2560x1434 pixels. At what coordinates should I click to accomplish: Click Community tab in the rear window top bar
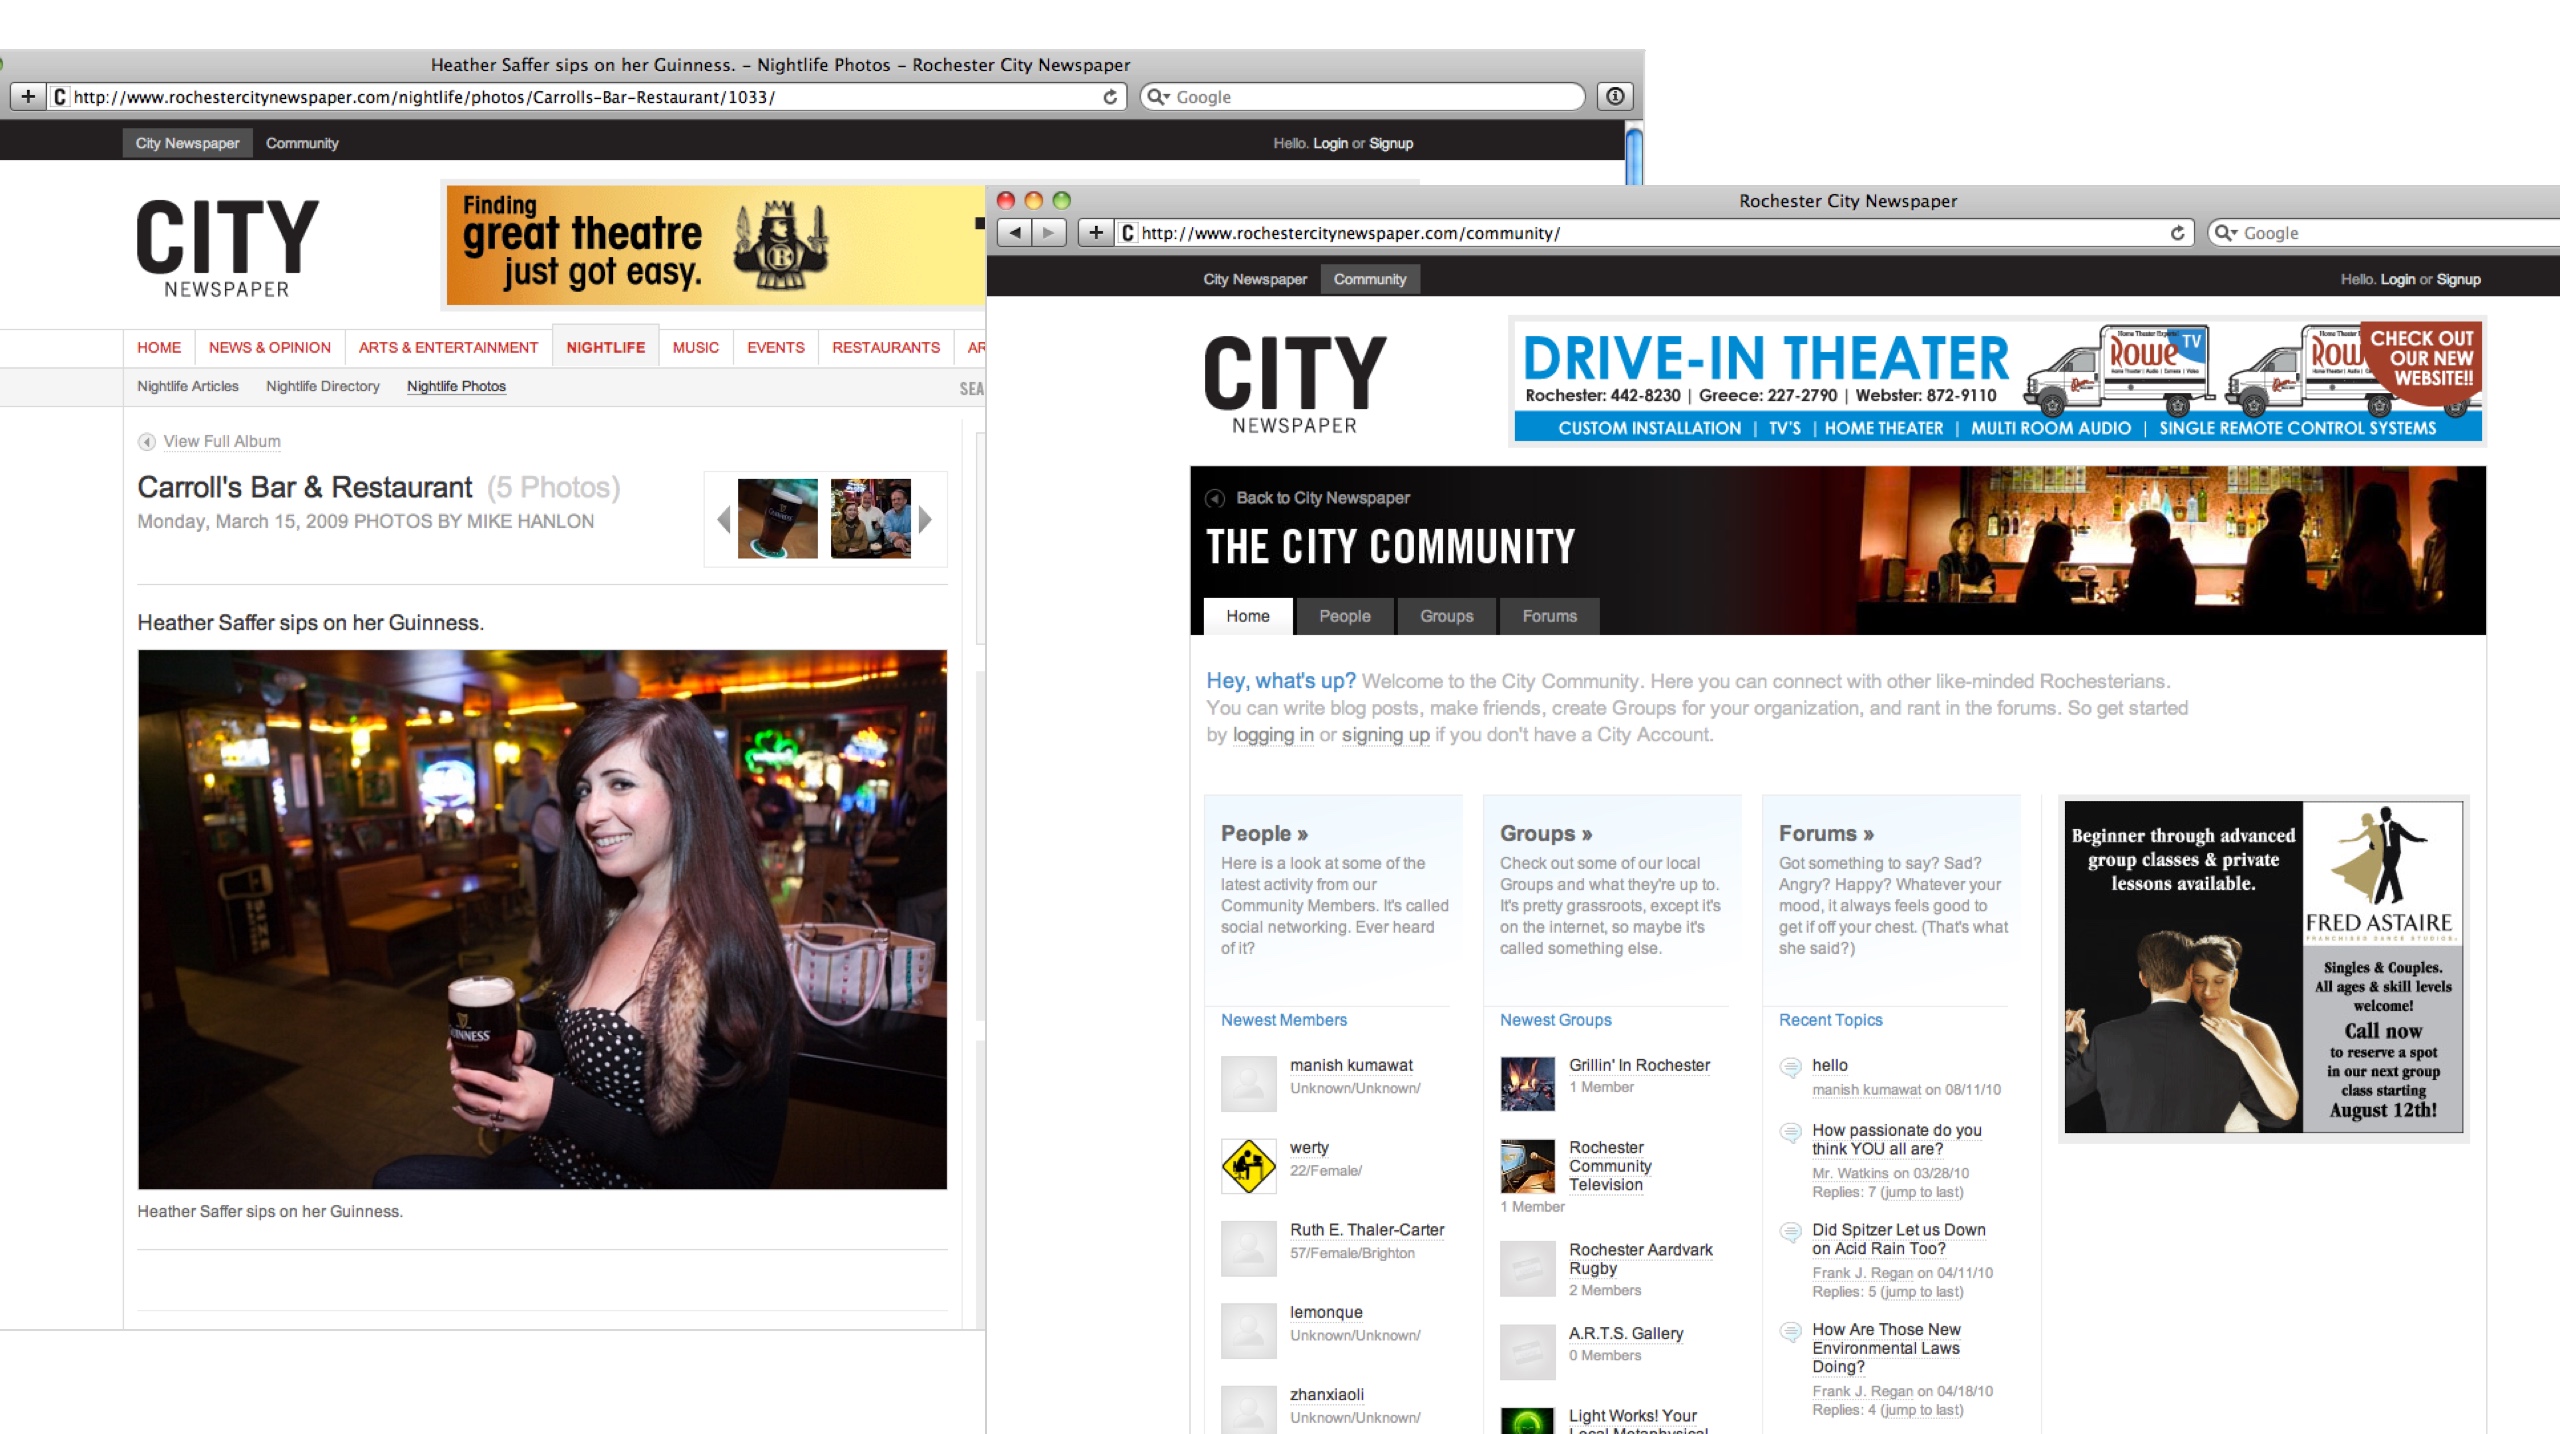click(x=302, y=143)
